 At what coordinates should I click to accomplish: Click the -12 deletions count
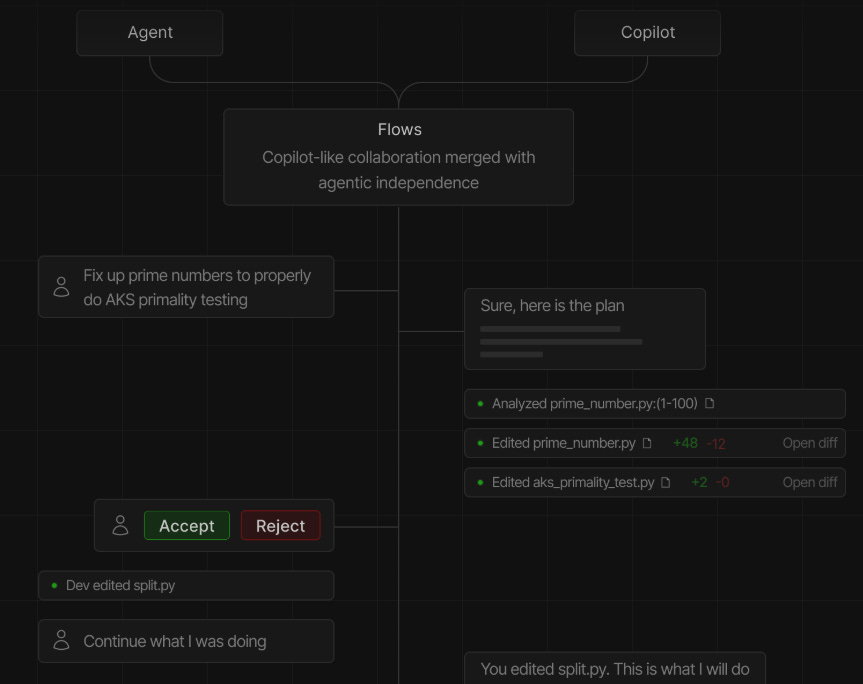point(716,444)
